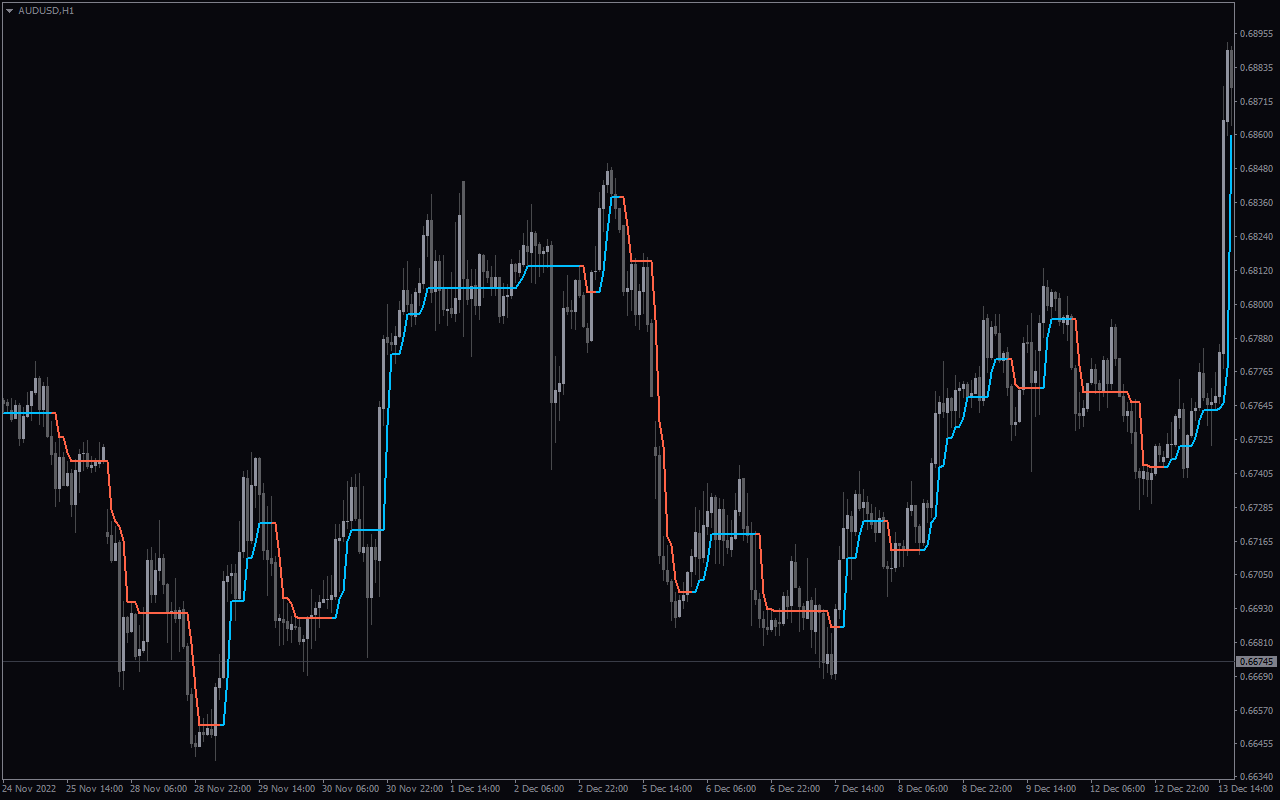This screenshot has width=1280, height=800.
Task: Click price level 0.68955 on the scale
Action: click(1258, 34)
